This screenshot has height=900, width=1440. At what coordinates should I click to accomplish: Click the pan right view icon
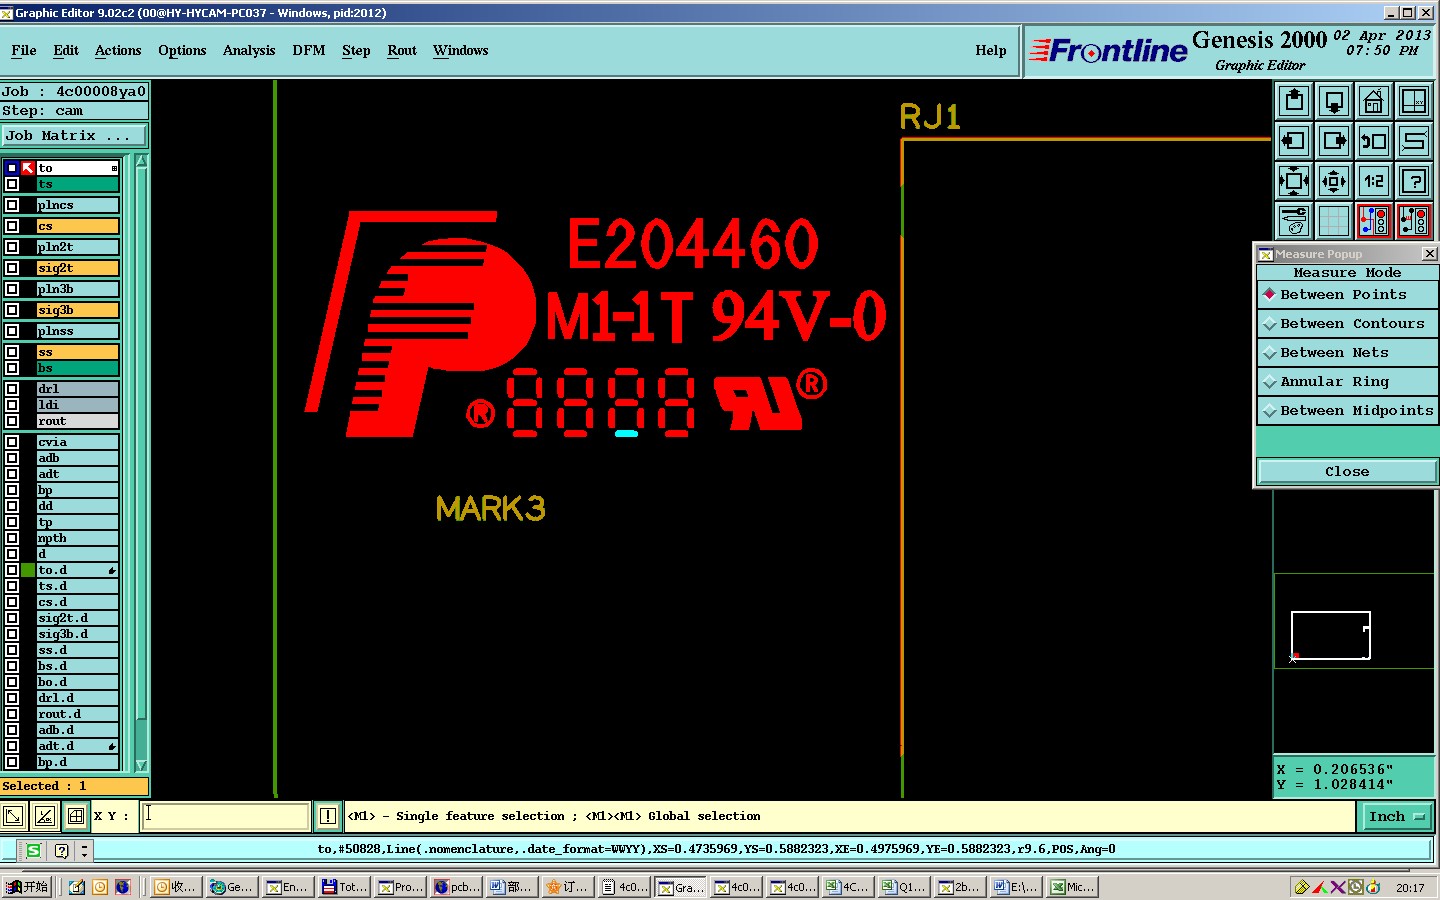[x=1334, y=141]
